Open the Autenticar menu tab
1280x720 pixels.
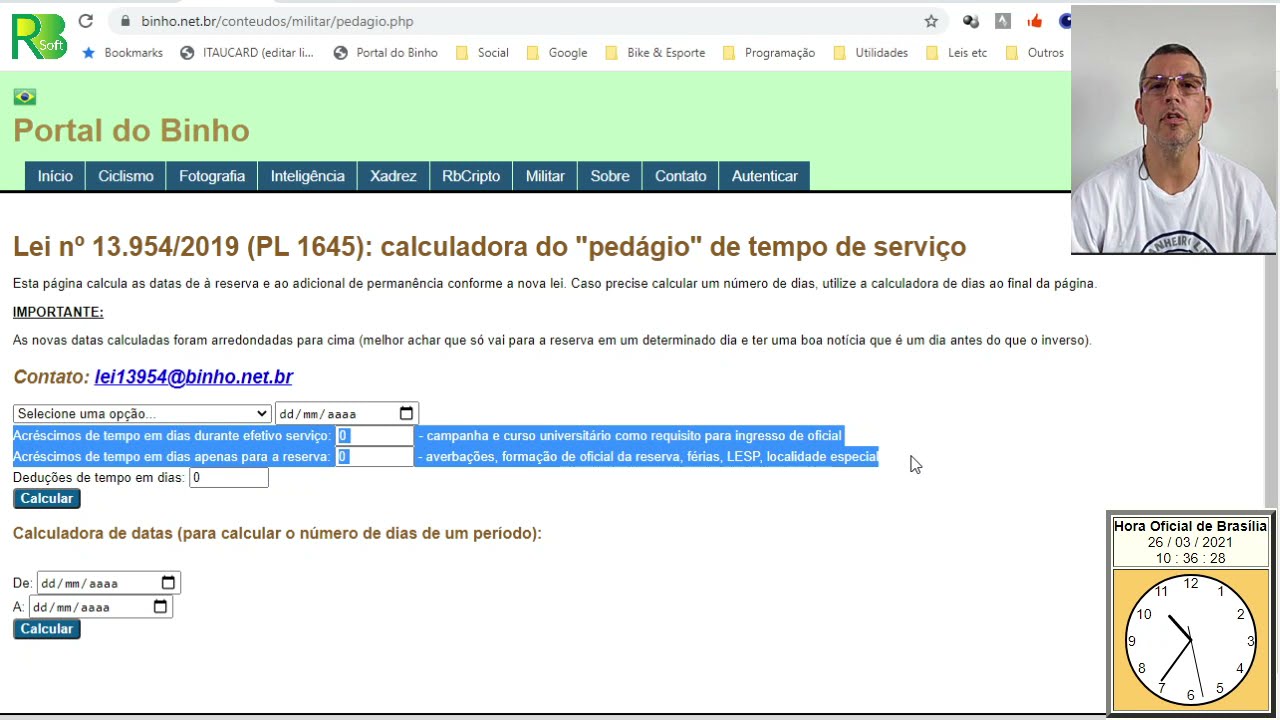pos(765,176)
